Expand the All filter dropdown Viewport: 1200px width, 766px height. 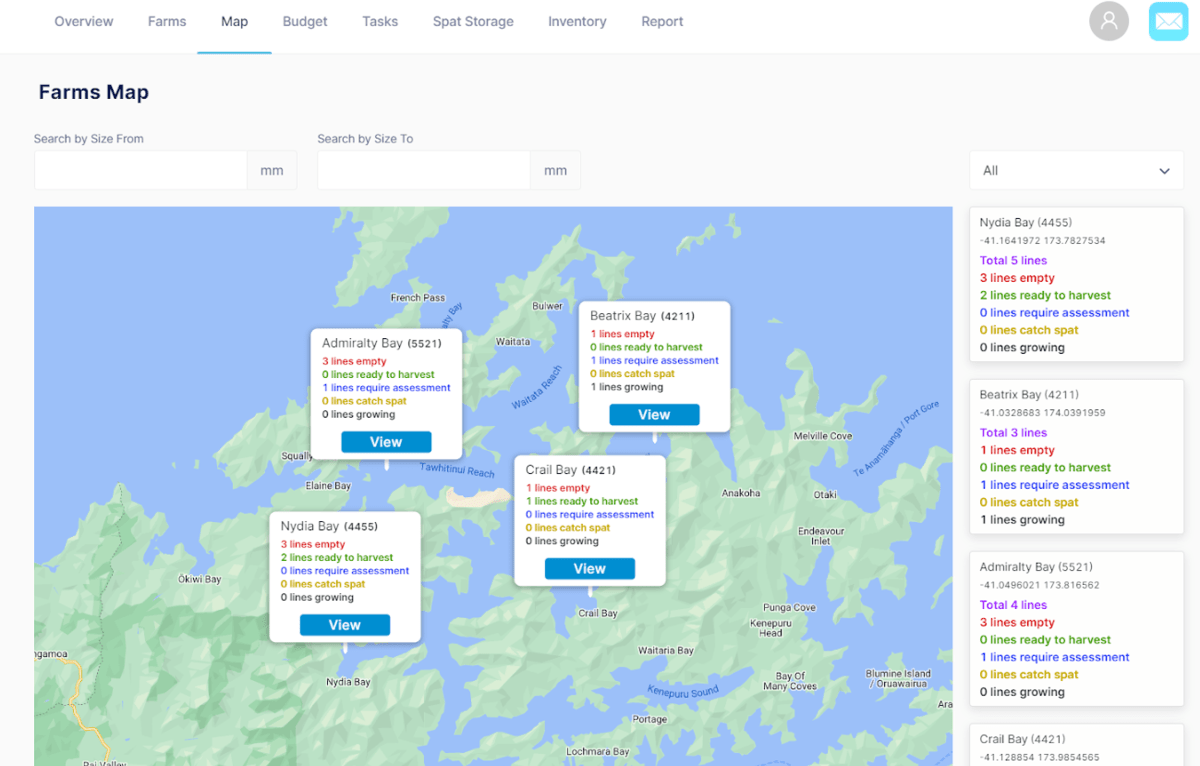(x=1076, y=170)
